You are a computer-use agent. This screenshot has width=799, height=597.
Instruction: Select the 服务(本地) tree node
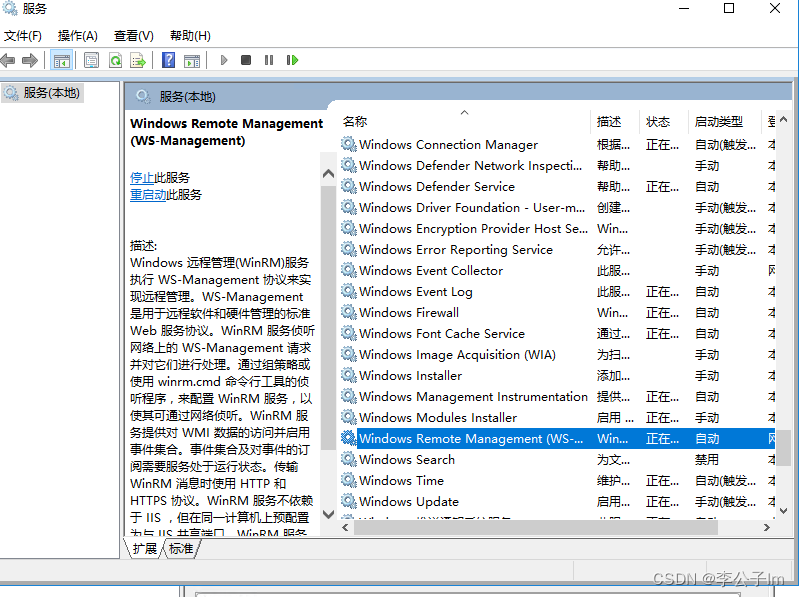pyautogui.click(x=42, y=93)
